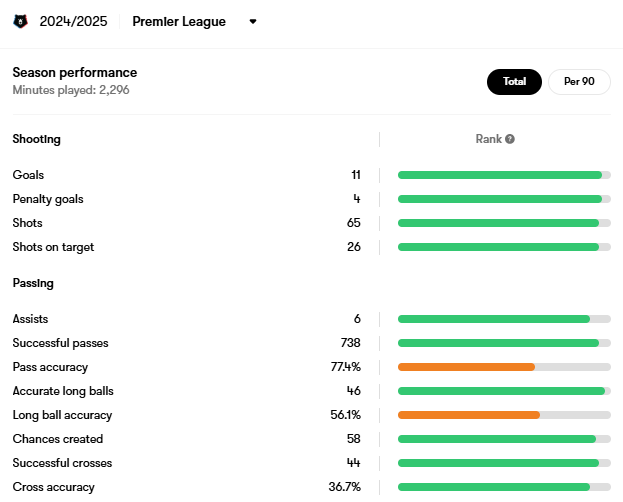Click the Shooting section heading
This screenshot has width=623, height=502.
tap(37, 139)
